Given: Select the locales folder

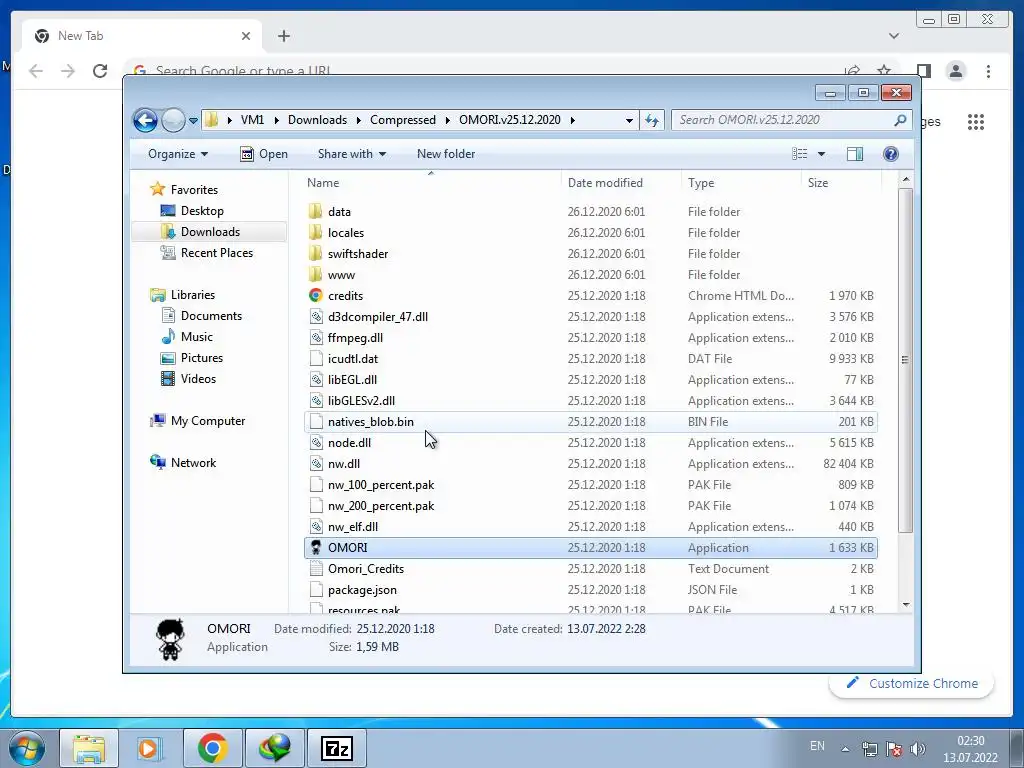Looking at the screenshot, I should tap(591, 232).
